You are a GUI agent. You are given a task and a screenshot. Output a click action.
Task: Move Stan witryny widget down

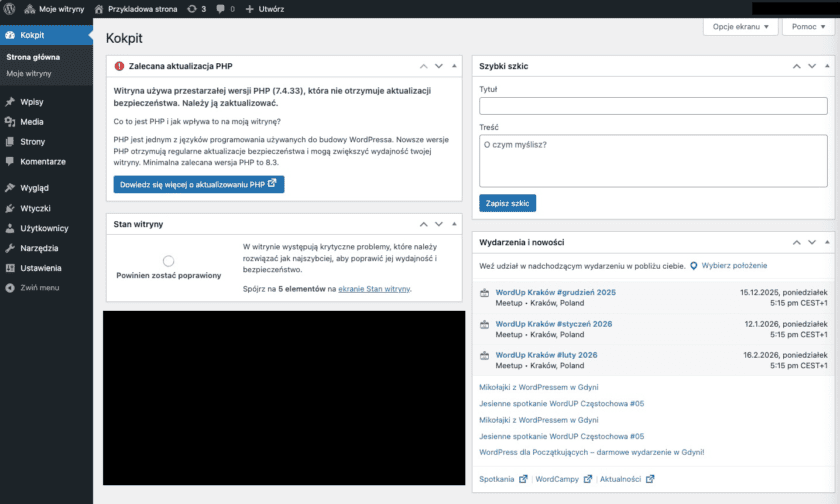click(439, 224)
